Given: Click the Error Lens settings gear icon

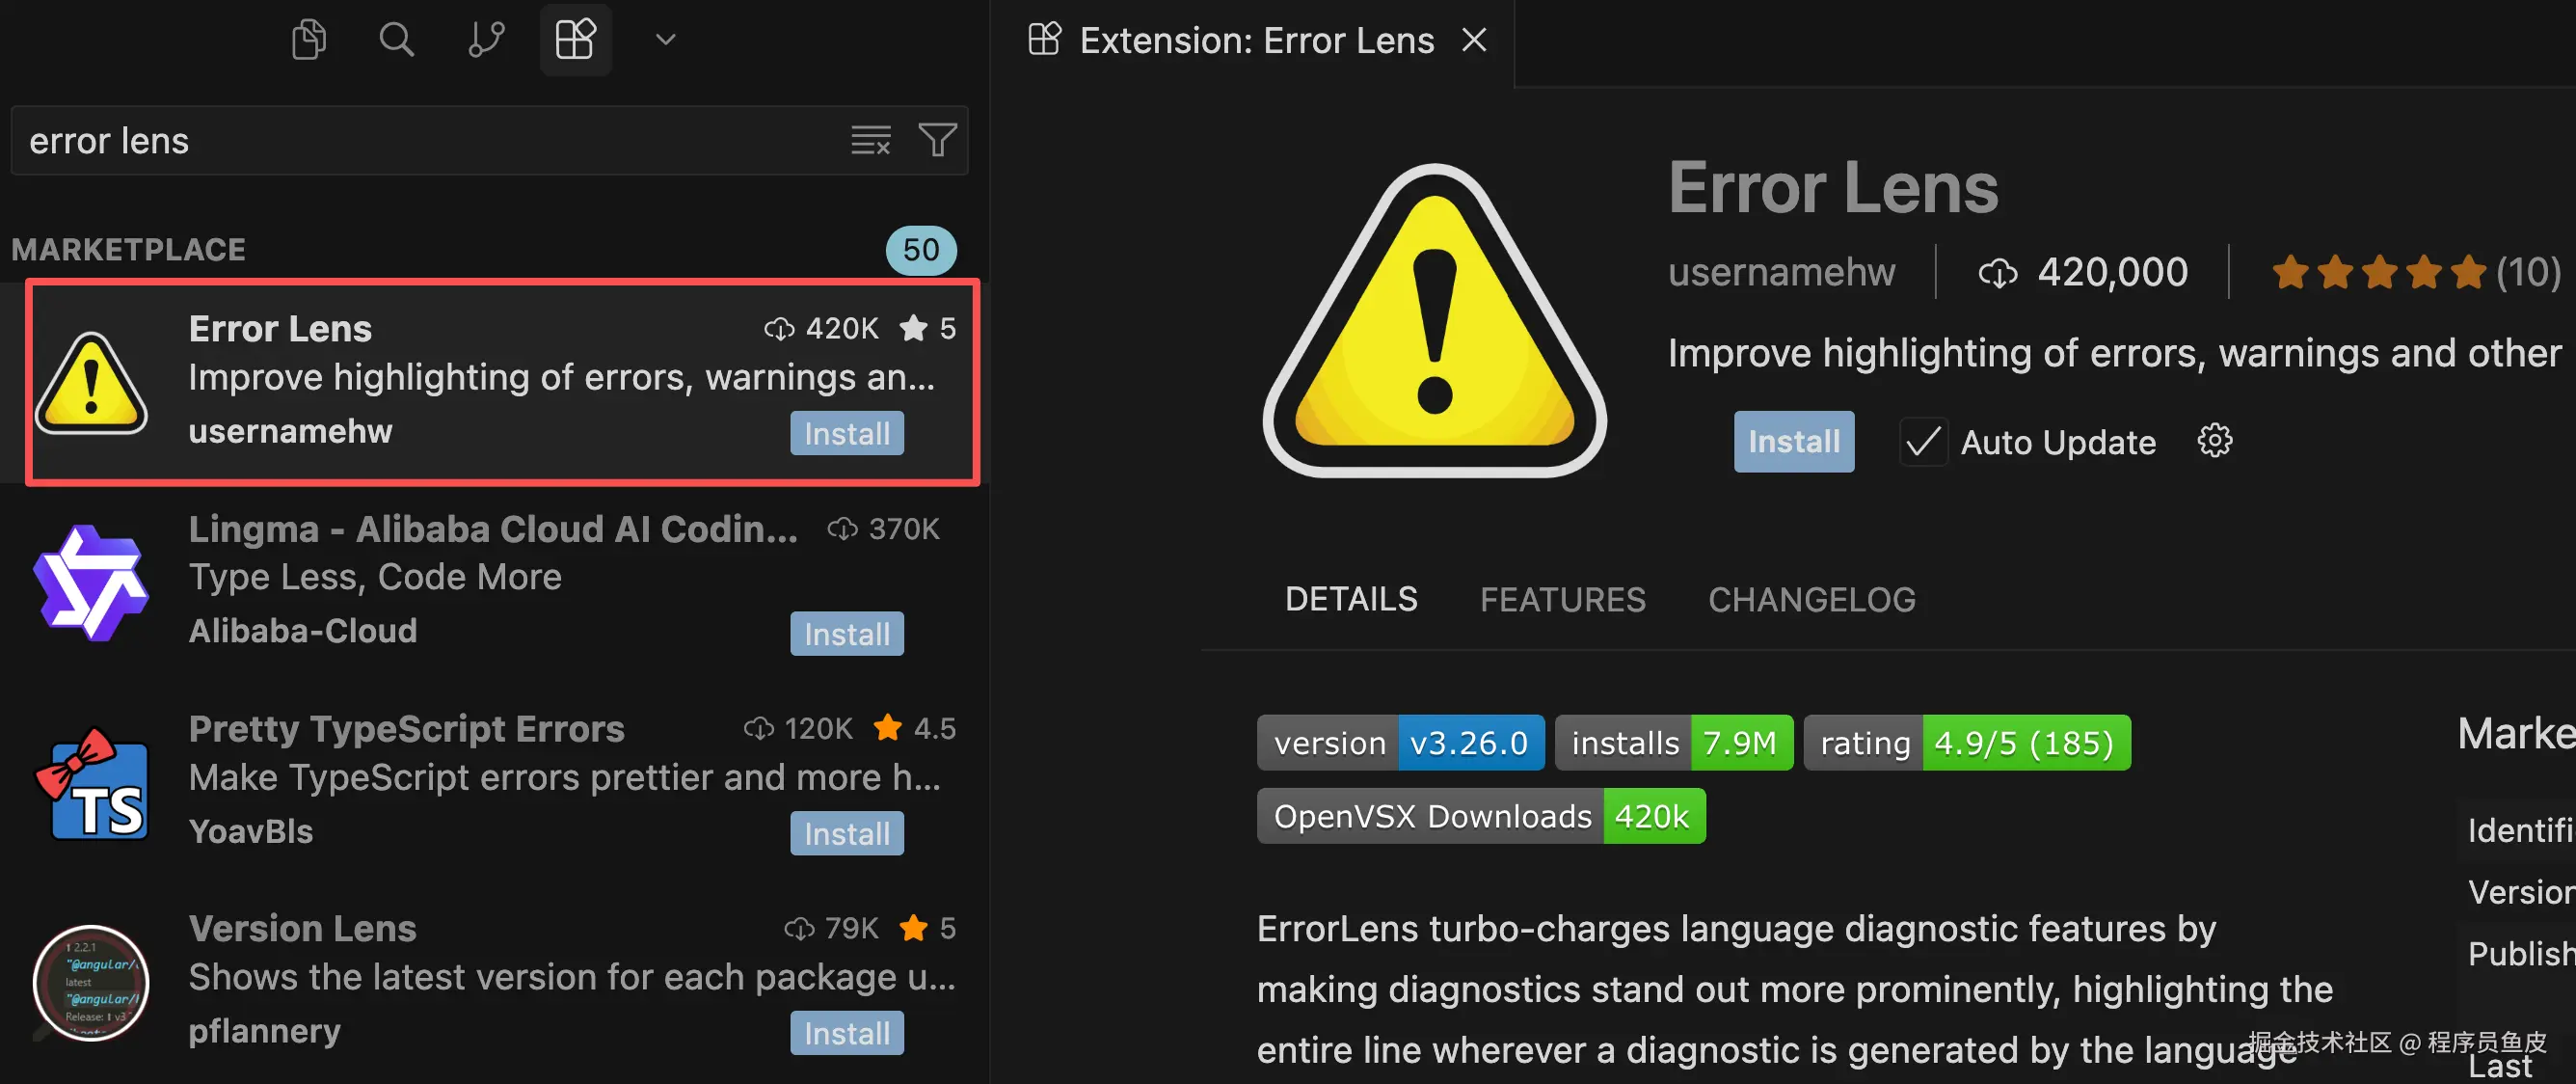Looking at the screenshot, I should (x=2214, y=441).
